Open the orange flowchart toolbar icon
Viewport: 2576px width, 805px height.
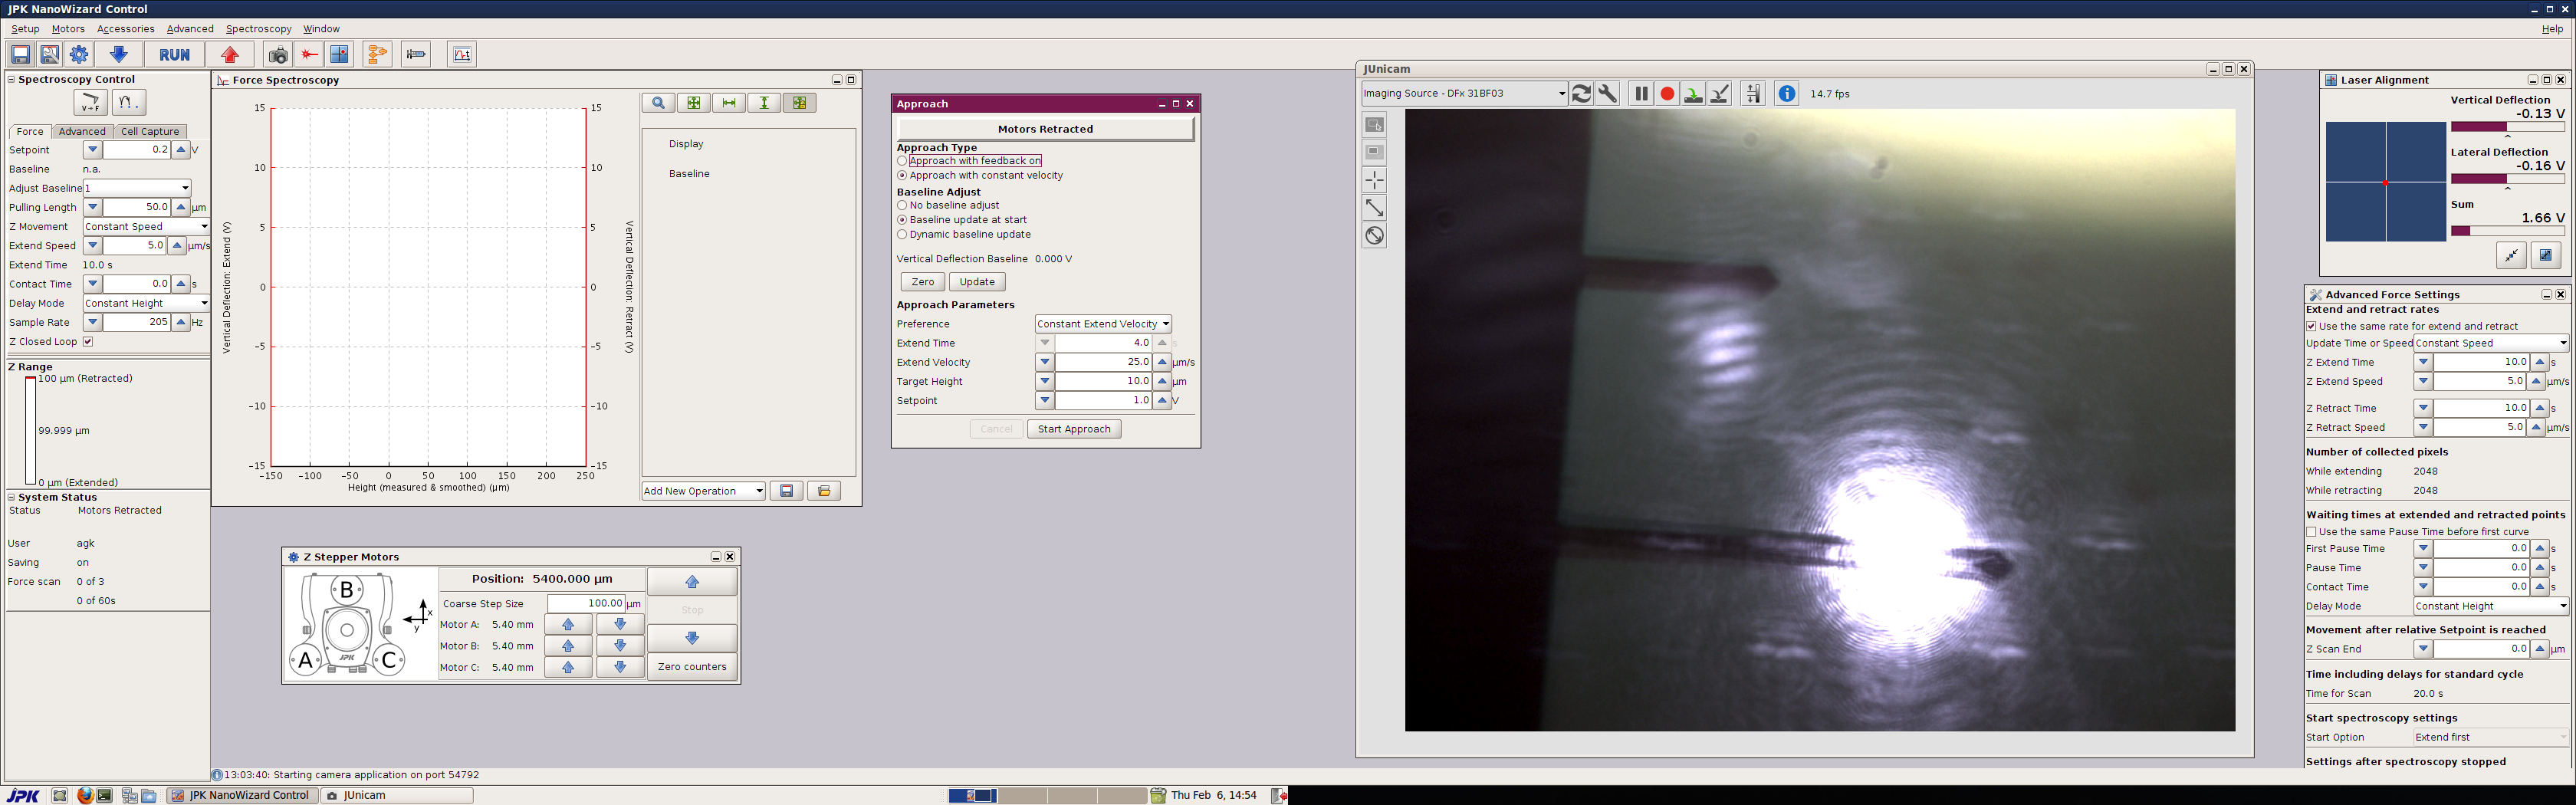click(378, 54)
